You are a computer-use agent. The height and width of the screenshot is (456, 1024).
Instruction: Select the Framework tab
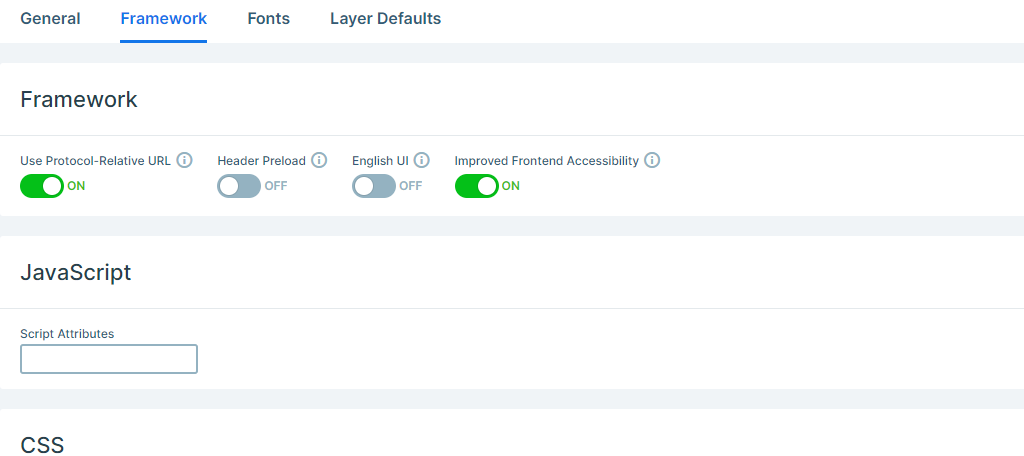click(x=164, y=19)
